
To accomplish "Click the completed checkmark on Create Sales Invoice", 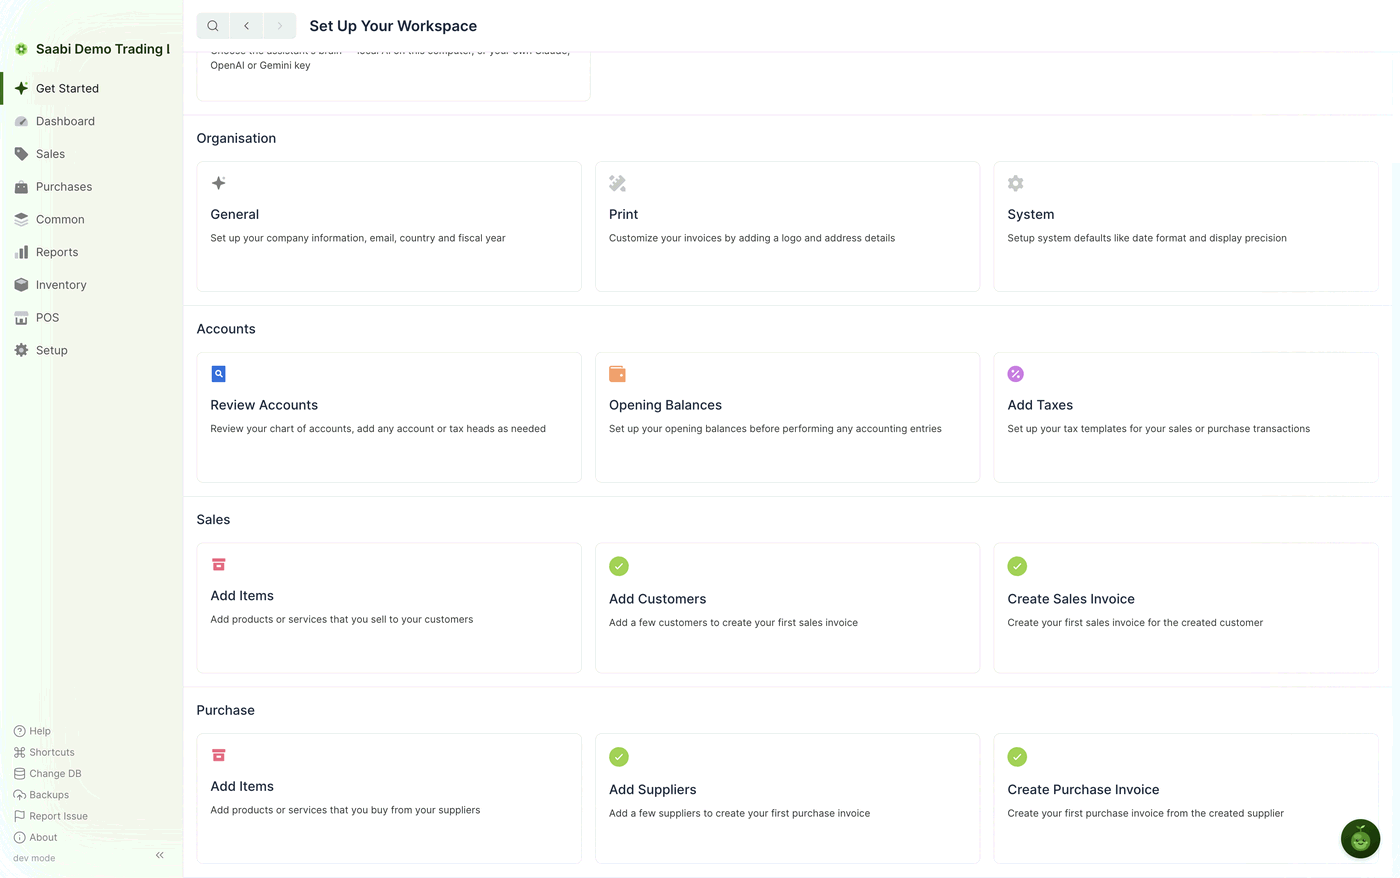I will (x=1017, y=566).
